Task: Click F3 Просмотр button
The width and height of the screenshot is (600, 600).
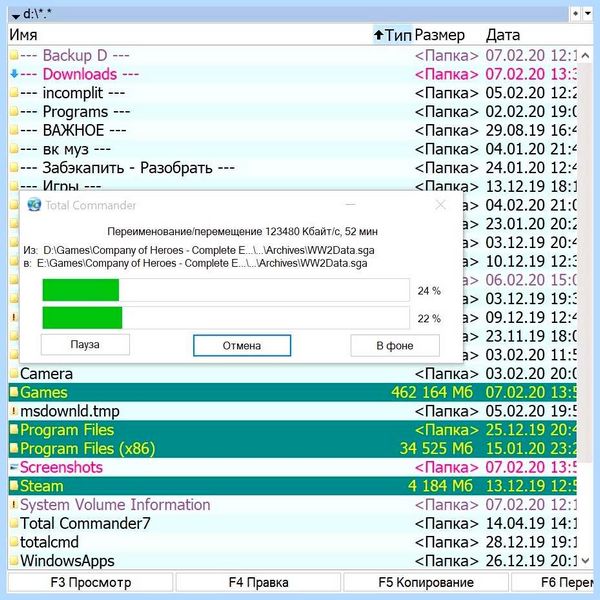Action: click(x=91, y=582)
